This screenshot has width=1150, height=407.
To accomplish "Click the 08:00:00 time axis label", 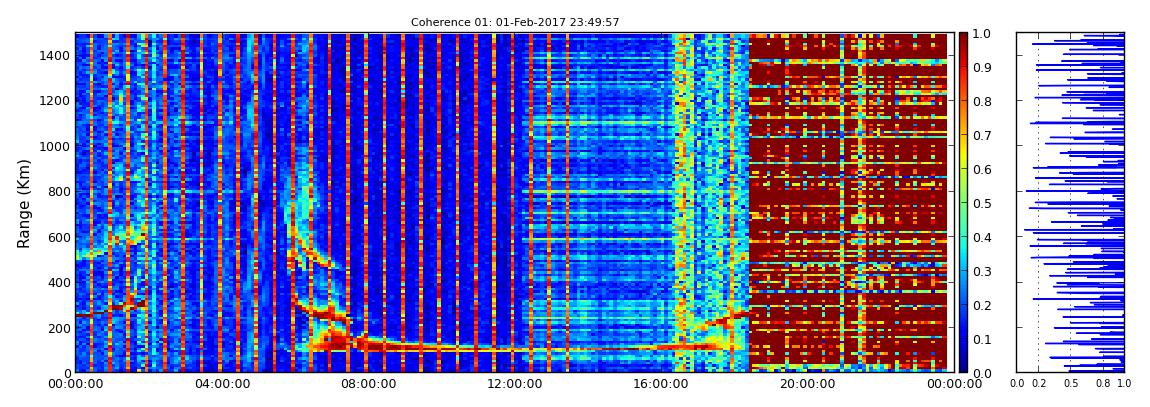I will (x=366, y=384).
